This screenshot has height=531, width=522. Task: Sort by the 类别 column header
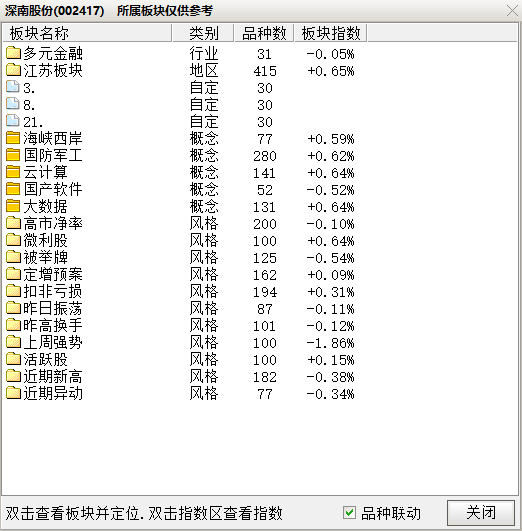(x=203, y=33)
